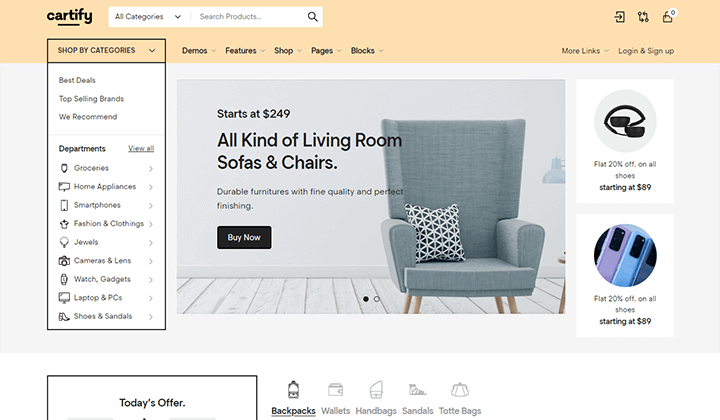Open the We Recommend link
Viewport: 720px width, 420px height.
coord(88,117)
